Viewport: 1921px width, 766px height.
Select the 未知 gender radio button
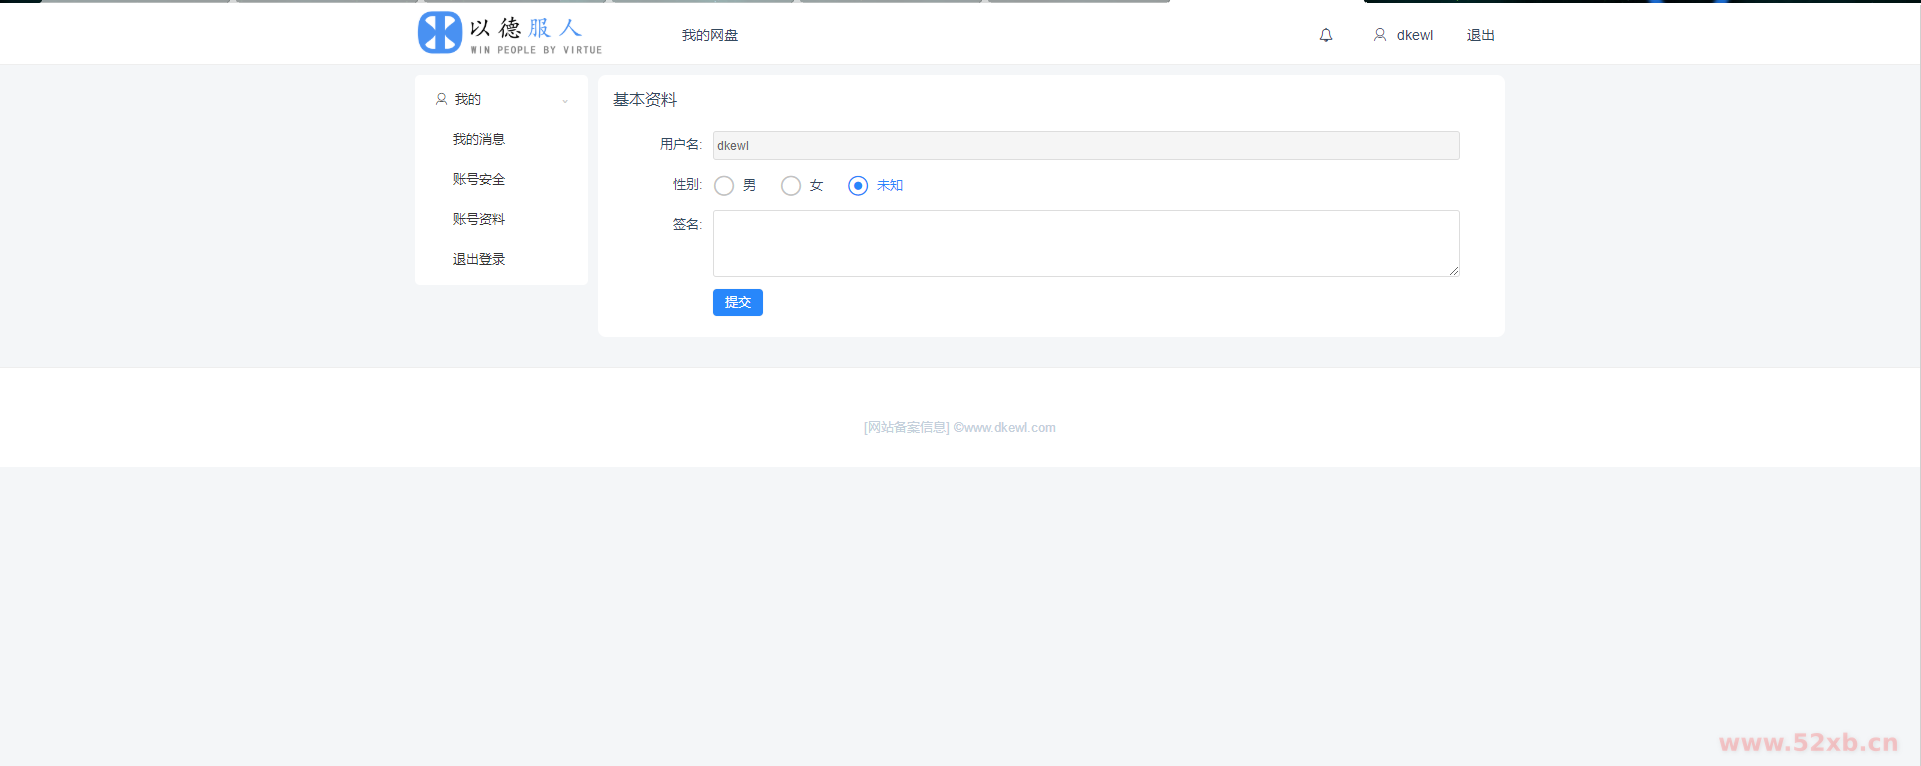click(858, 186)
